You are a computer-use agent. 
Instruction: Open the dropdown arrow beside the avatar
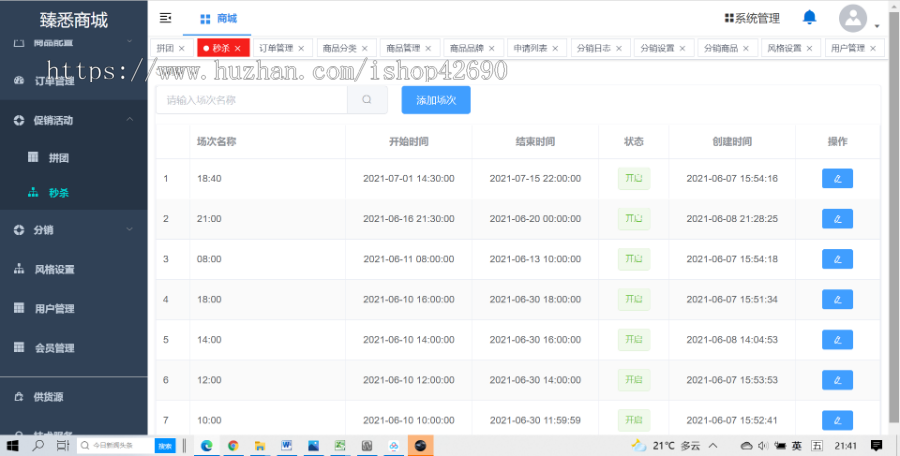[876, 26]
